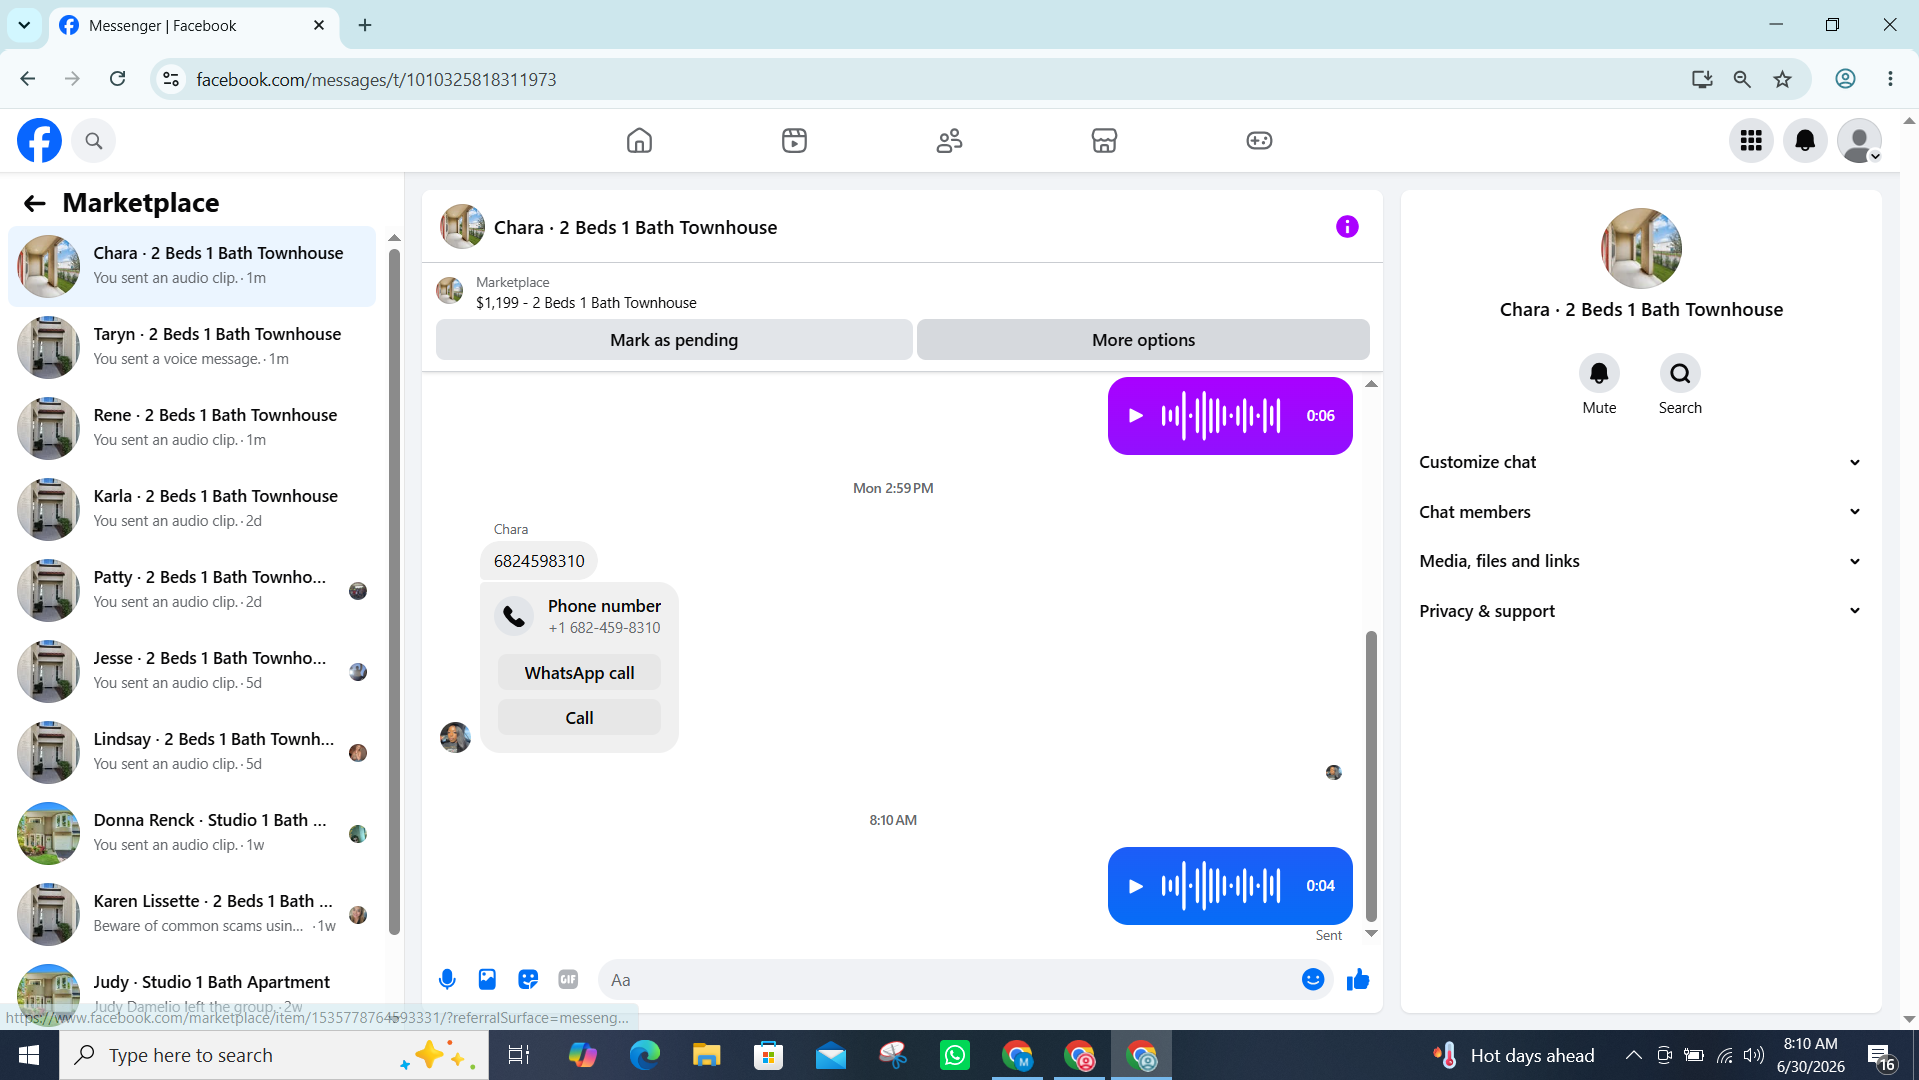Open Chrome tab search dropdown arrow
Image resolution: width=1919 pixels, height=1080 pixels.
point(24,25)
